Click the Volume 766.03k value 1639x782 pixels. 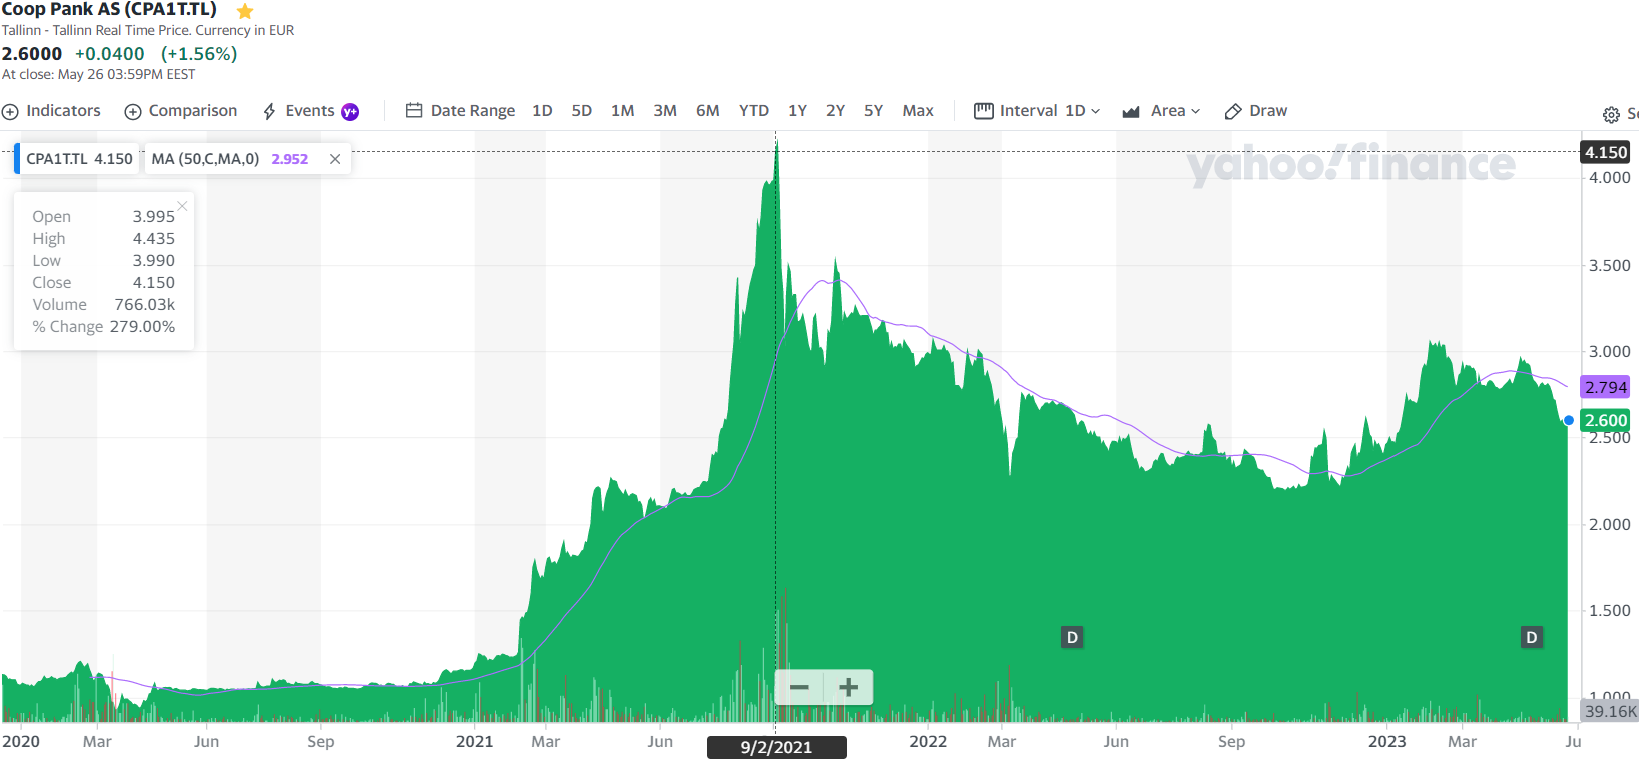point(145,305)
